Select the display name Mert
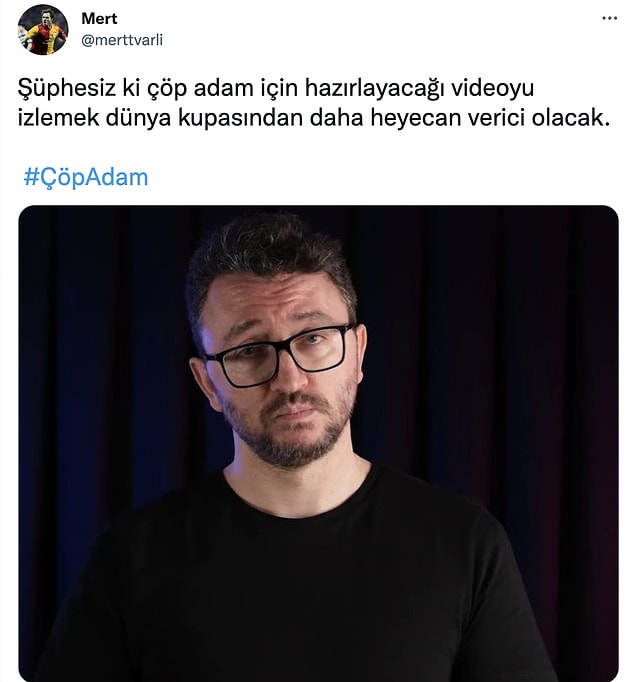 tap(99, 18)
